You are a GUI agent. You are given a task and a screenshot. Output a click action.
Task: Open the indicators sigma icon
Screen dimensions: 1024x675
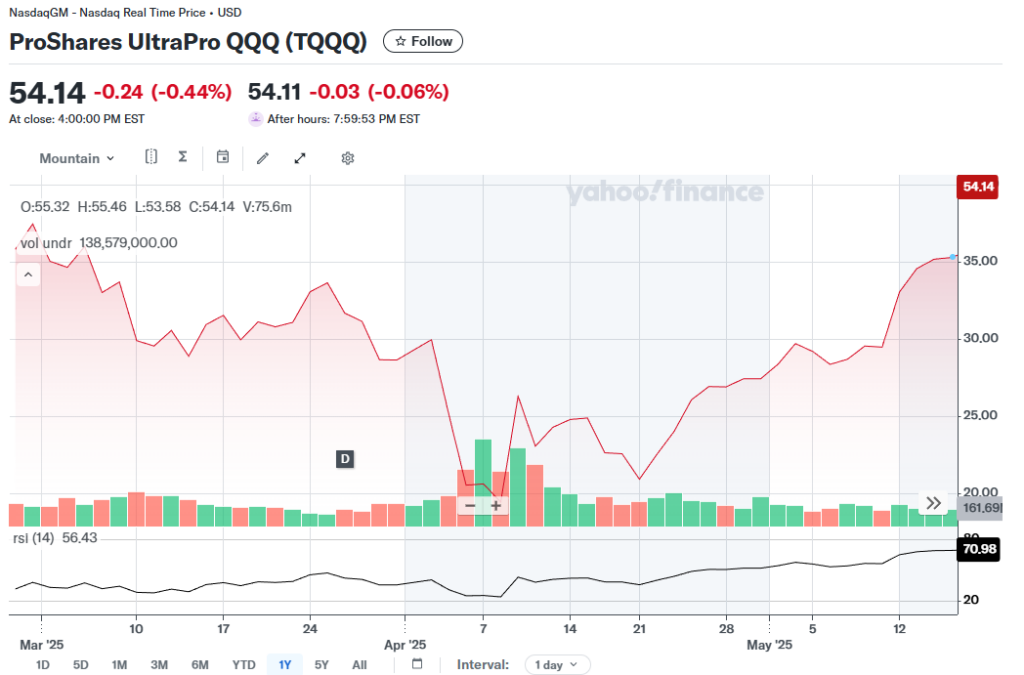point(182,157)
